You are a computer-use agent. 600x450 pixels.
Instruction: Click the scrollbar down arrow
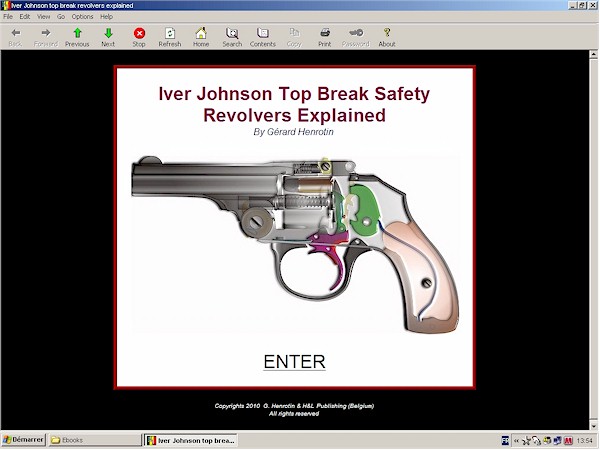[x=593, y=426]
